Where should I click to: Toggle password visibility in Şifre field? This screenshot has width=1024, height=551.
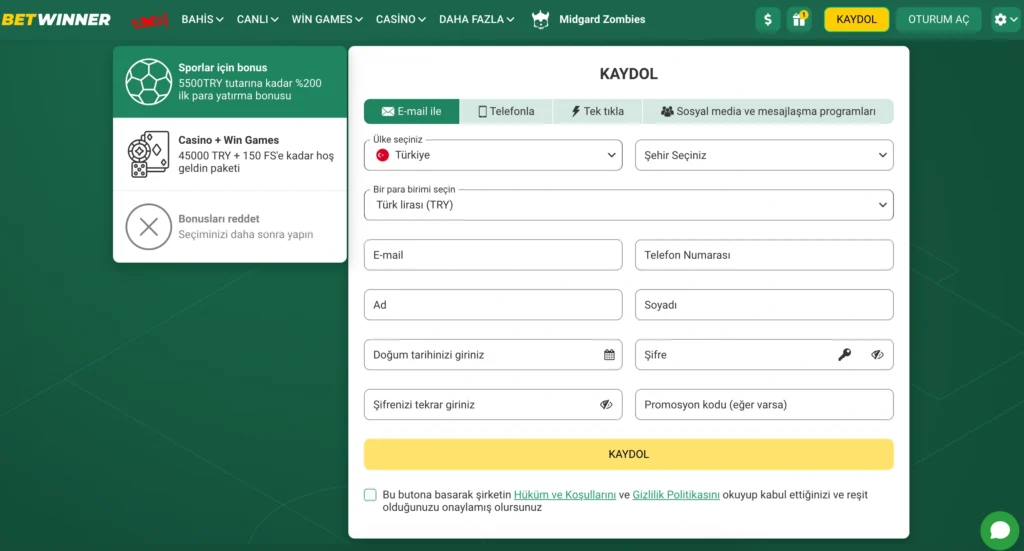pyautogui.click(x=877, y=355)
